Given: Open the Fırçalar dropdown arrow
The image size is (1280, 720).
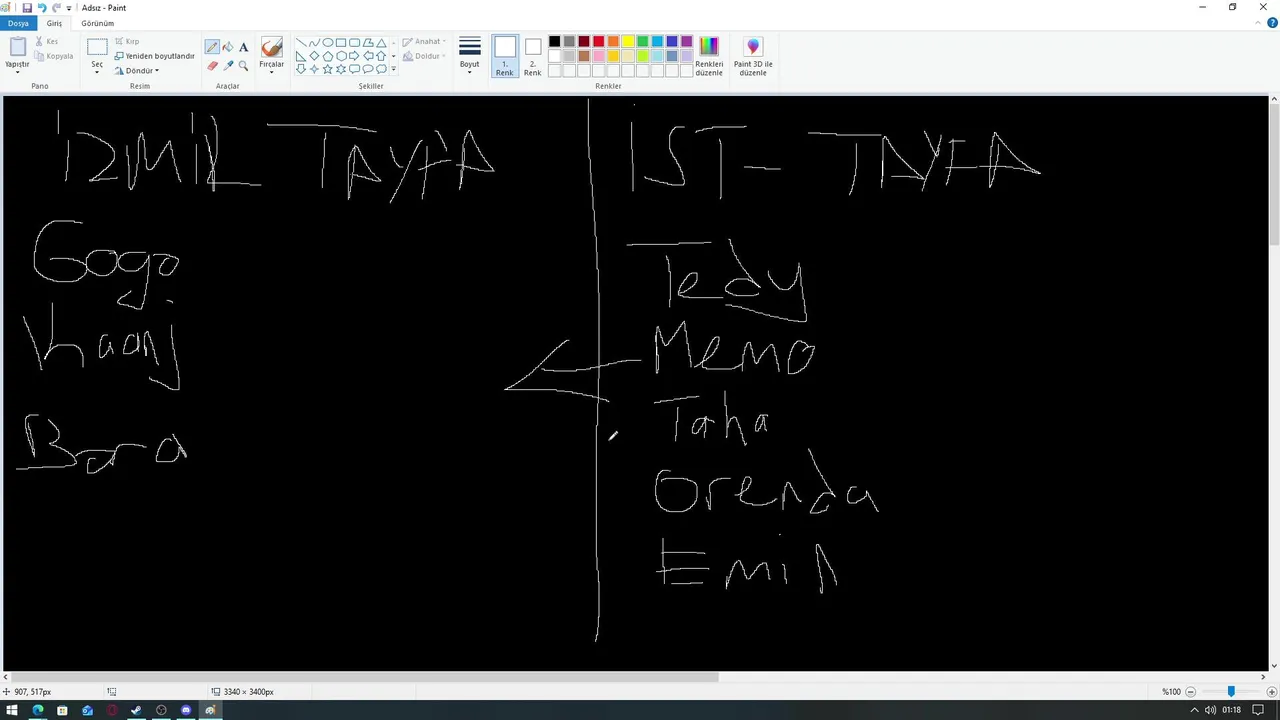Looking at the screenshot, I should coord(272,72).
